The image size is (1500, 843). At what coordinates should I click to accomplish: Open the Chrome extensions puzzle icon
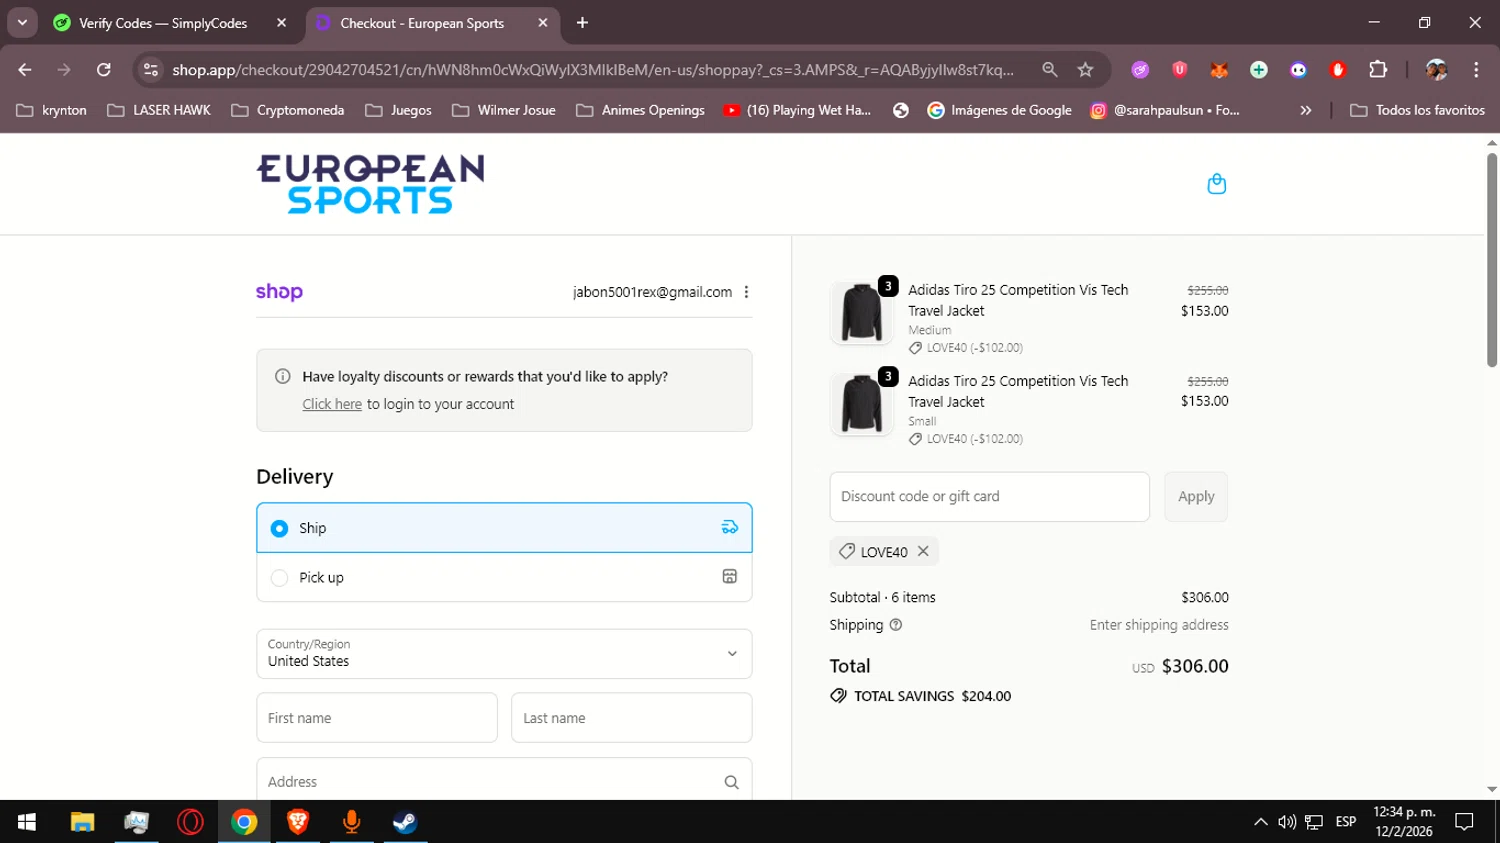pos(1378,69)
